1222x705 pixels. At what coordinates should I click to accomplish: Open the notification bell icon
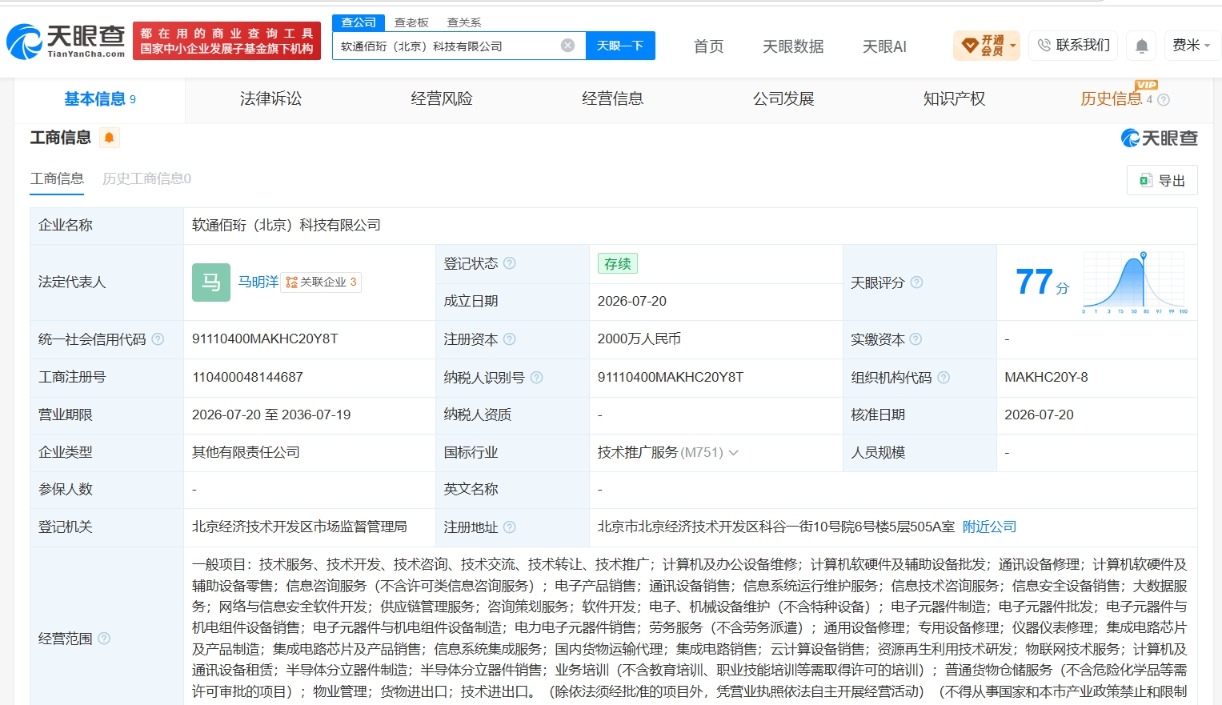(x=1141, y=45)
